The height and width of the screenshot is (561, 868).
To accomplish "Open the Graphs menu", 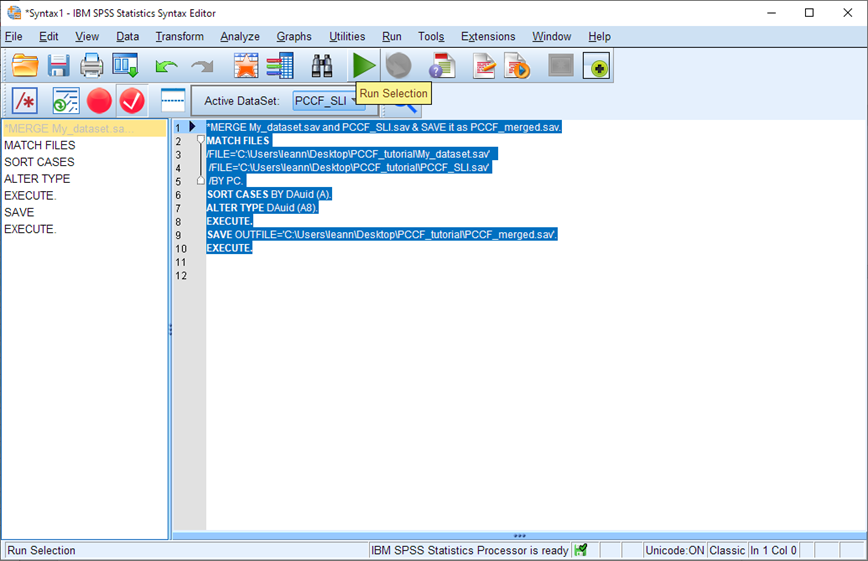I will pyautogui.click(x=294, y=37).
